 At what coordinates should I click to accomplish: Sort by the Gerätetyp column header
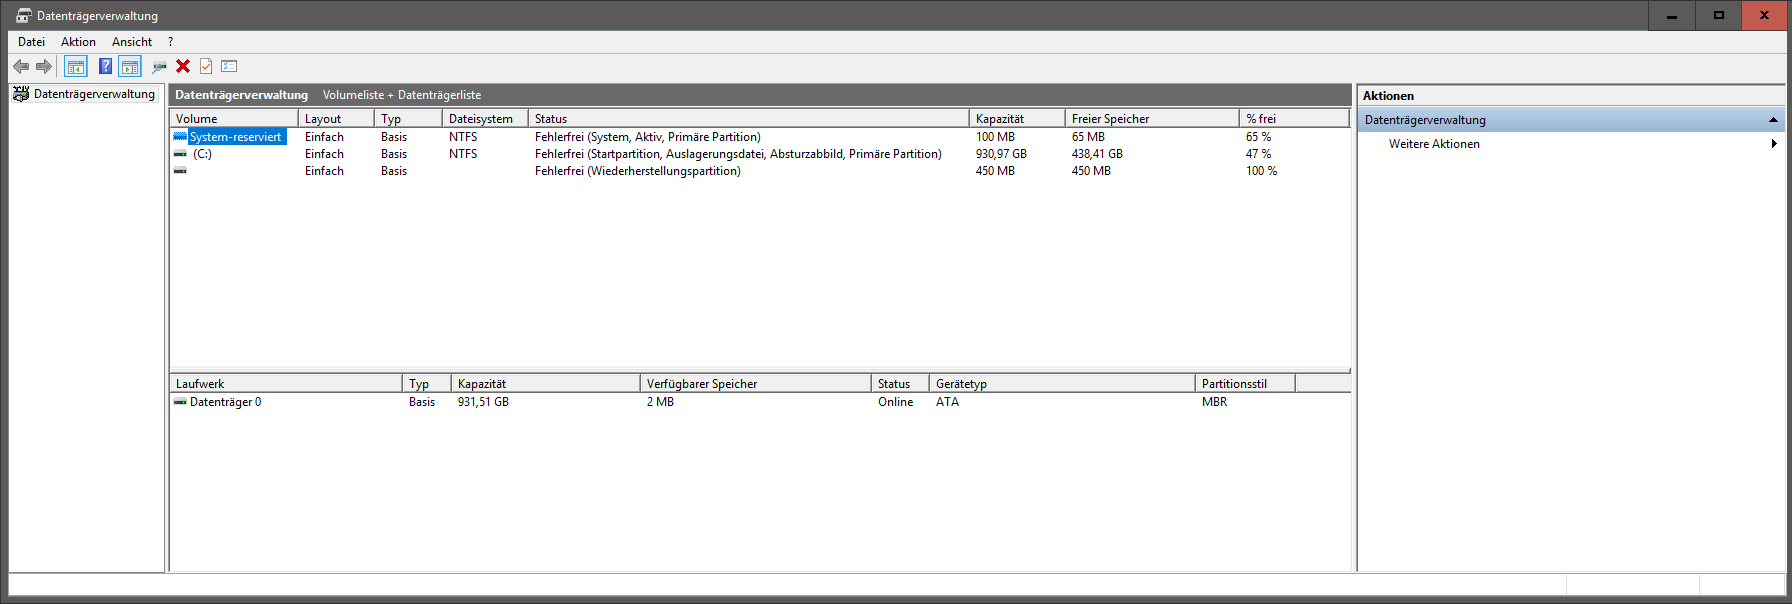coord(1062,383)
